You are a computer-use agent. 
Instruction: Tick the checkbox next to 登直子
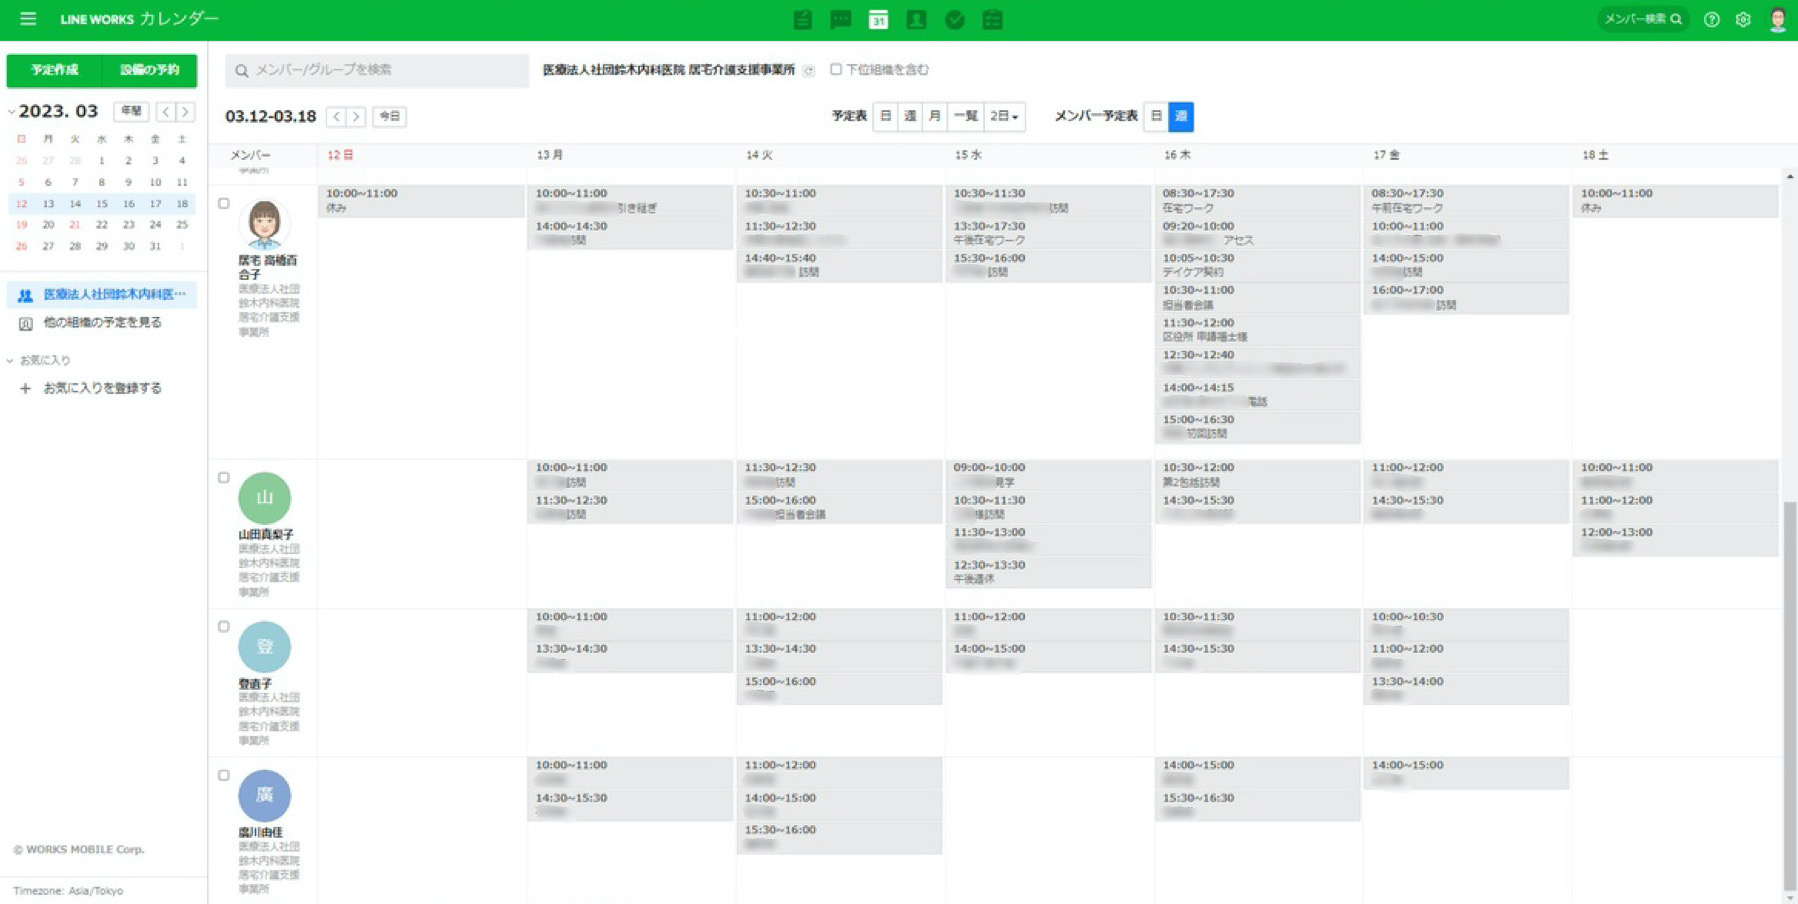point(224,627)
